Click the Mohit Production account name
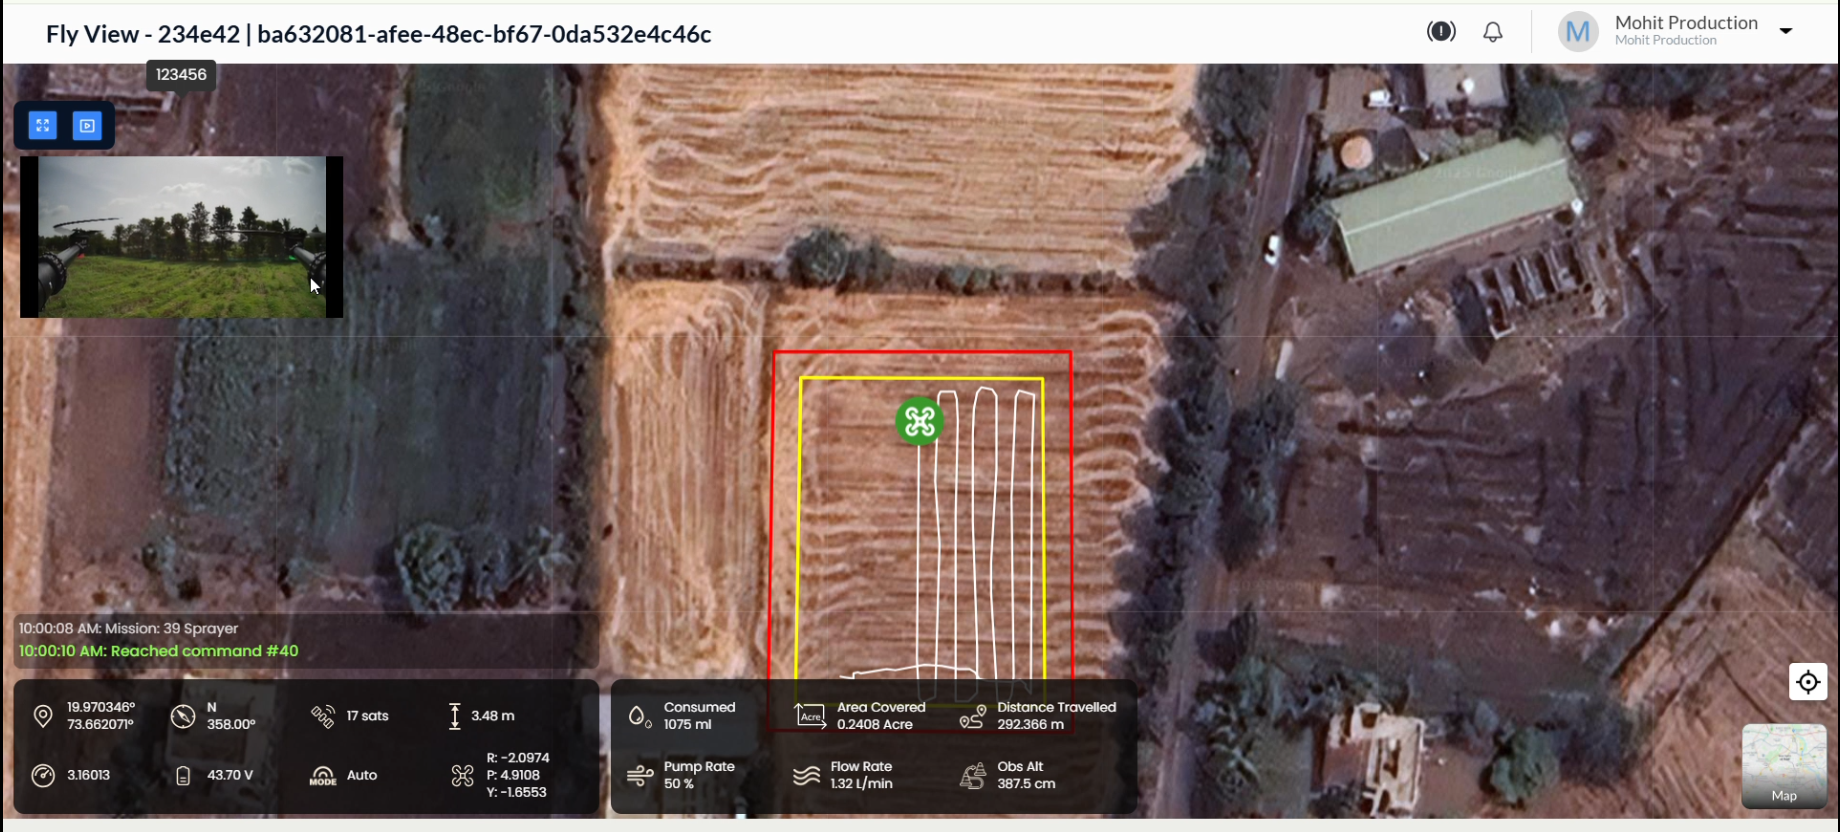This screenshot has height=832, width=1840. pos(1686,23)
